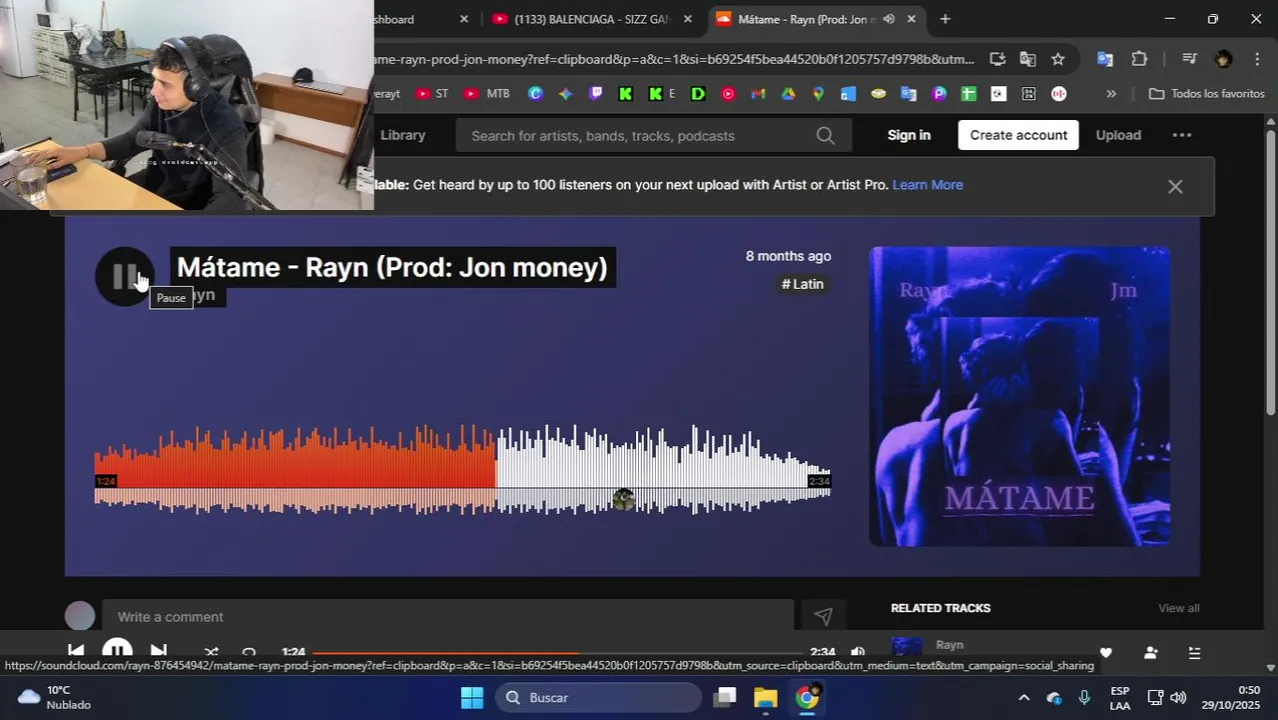Click the translate page icon in address bar
Viewport: 1278px width, 720px height.
tap(1027, 59)
